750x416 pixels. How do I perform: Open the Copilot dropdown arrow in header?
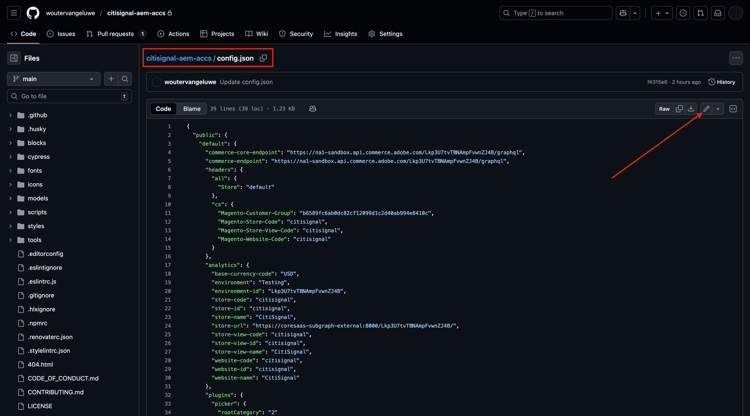coord(635,13)
